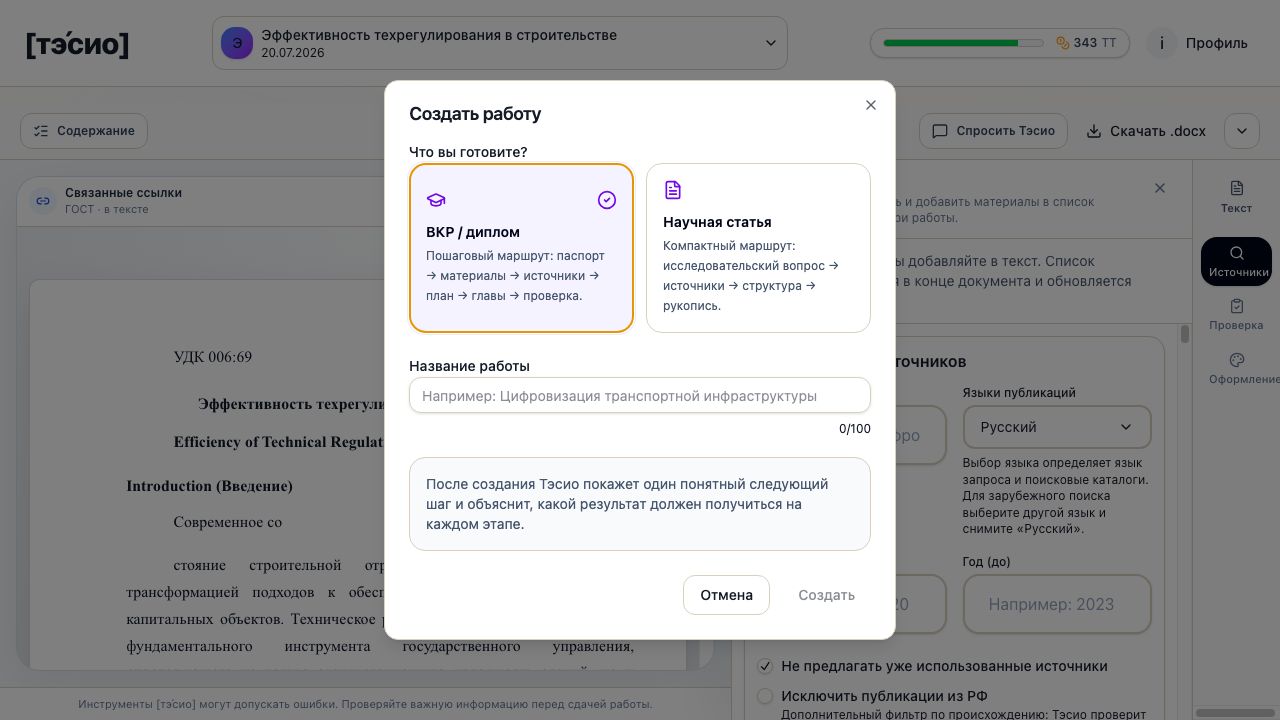The width and height of the screenshot is (1280, 720).
Task: Open the Содержание contents menu
Action: tap(84, 131)
